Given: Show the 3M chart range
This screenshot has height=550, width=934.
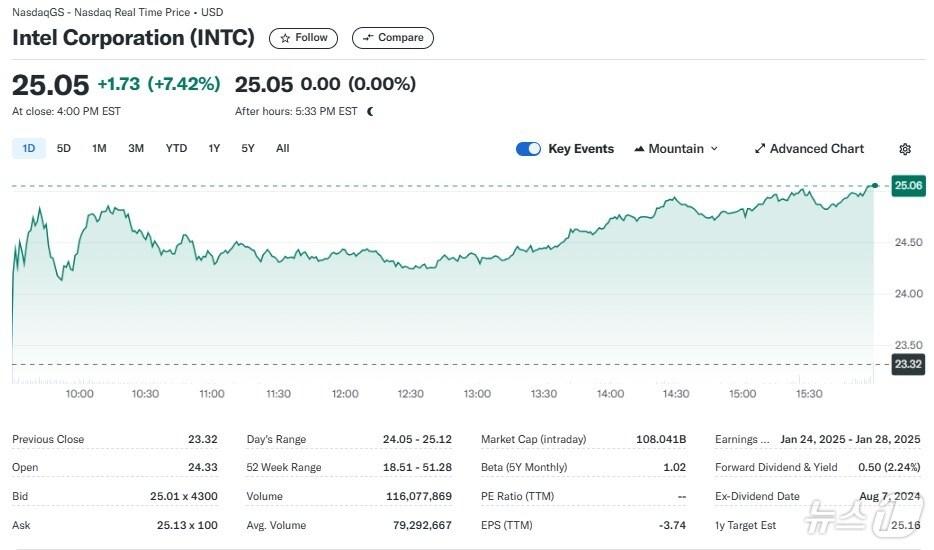Looking at the screenshot, I should point(136,148).
